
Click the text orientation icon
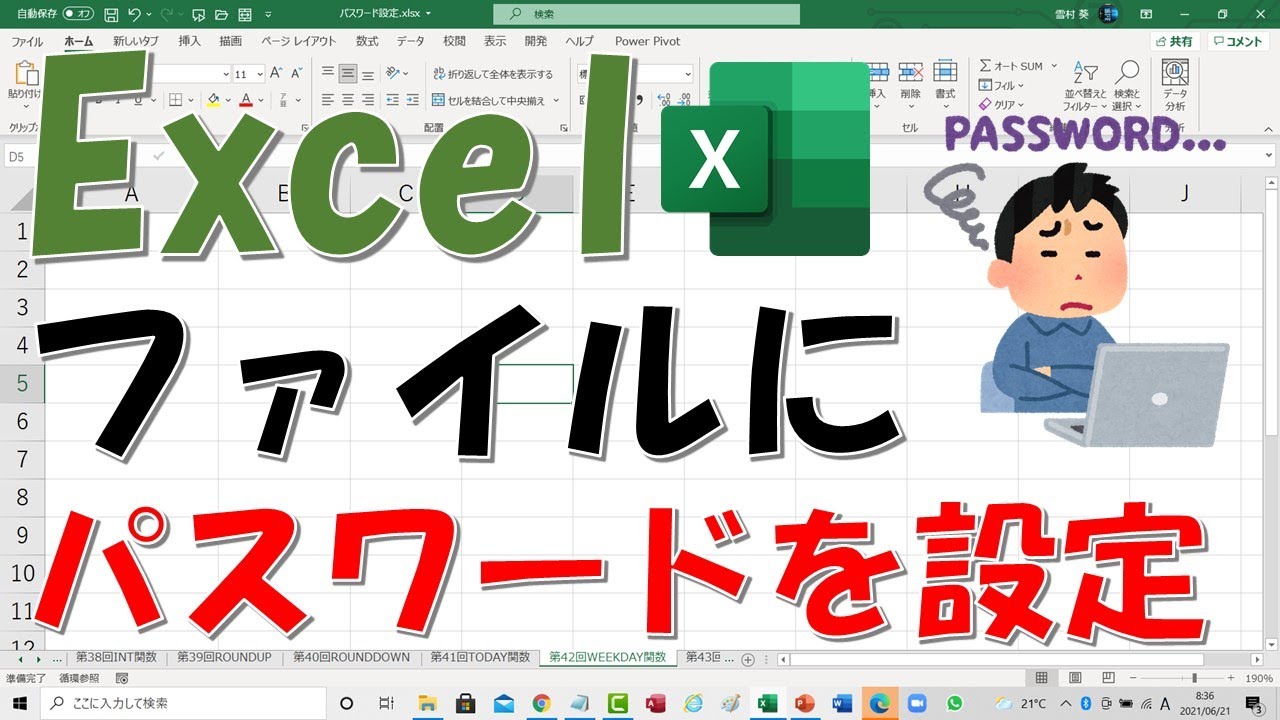point(393,74)
